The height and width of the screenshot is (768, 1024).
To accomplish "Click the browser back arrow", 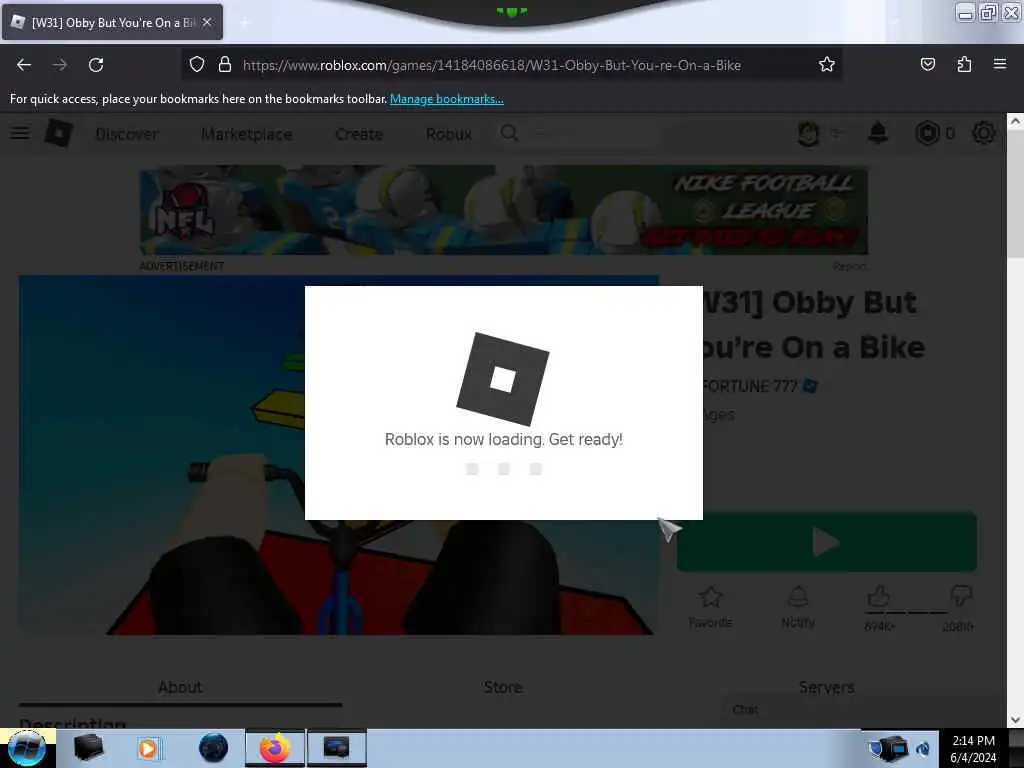I will [x=24, y=65].
